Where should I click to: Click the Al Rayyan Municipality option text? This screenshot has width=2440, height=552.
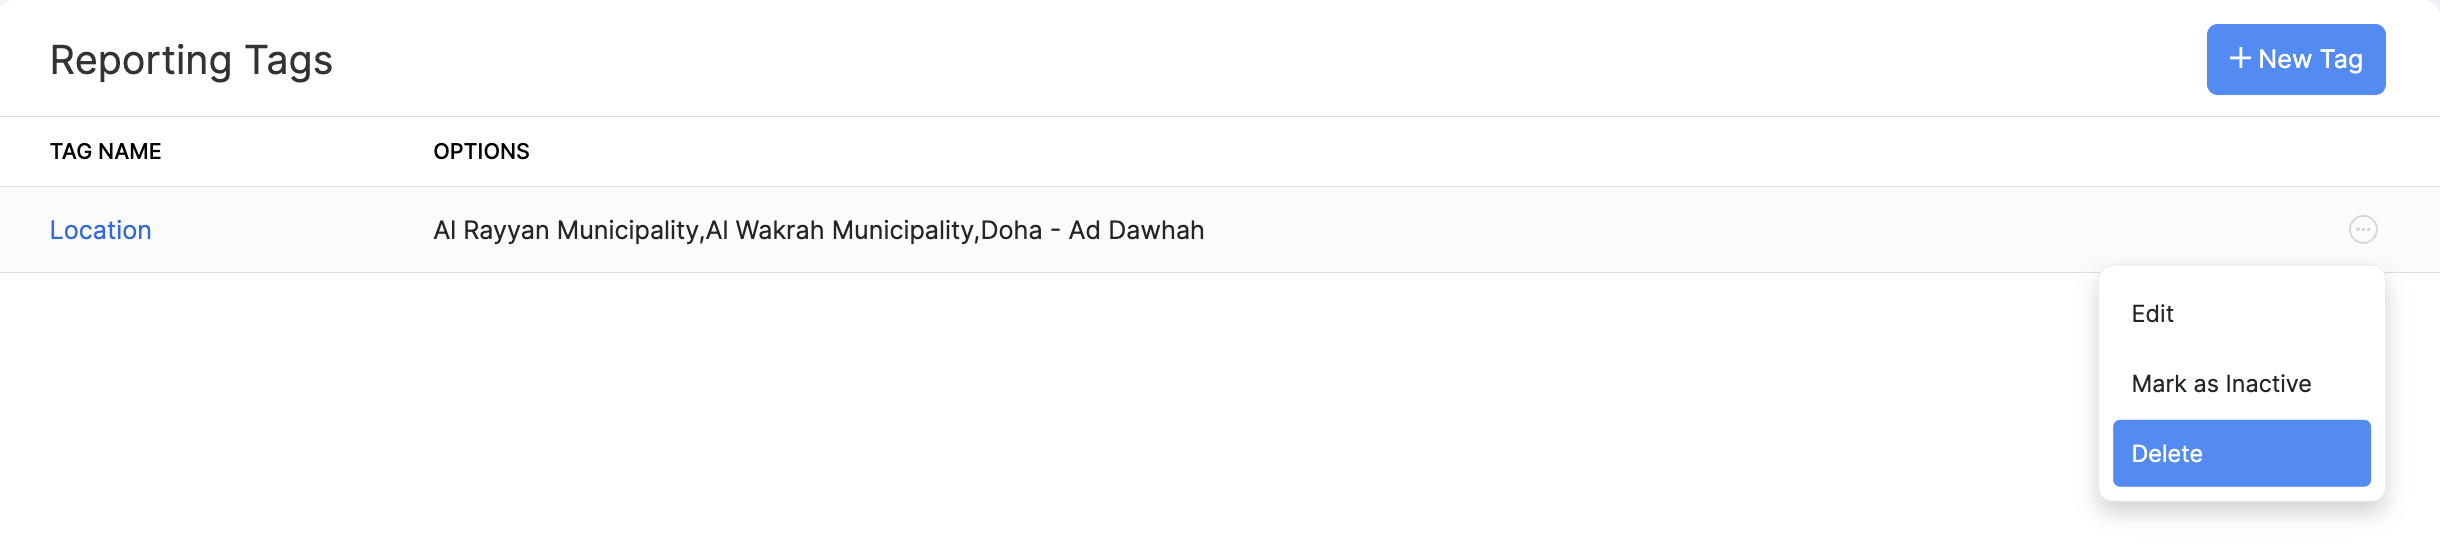(x=566, y=231)
